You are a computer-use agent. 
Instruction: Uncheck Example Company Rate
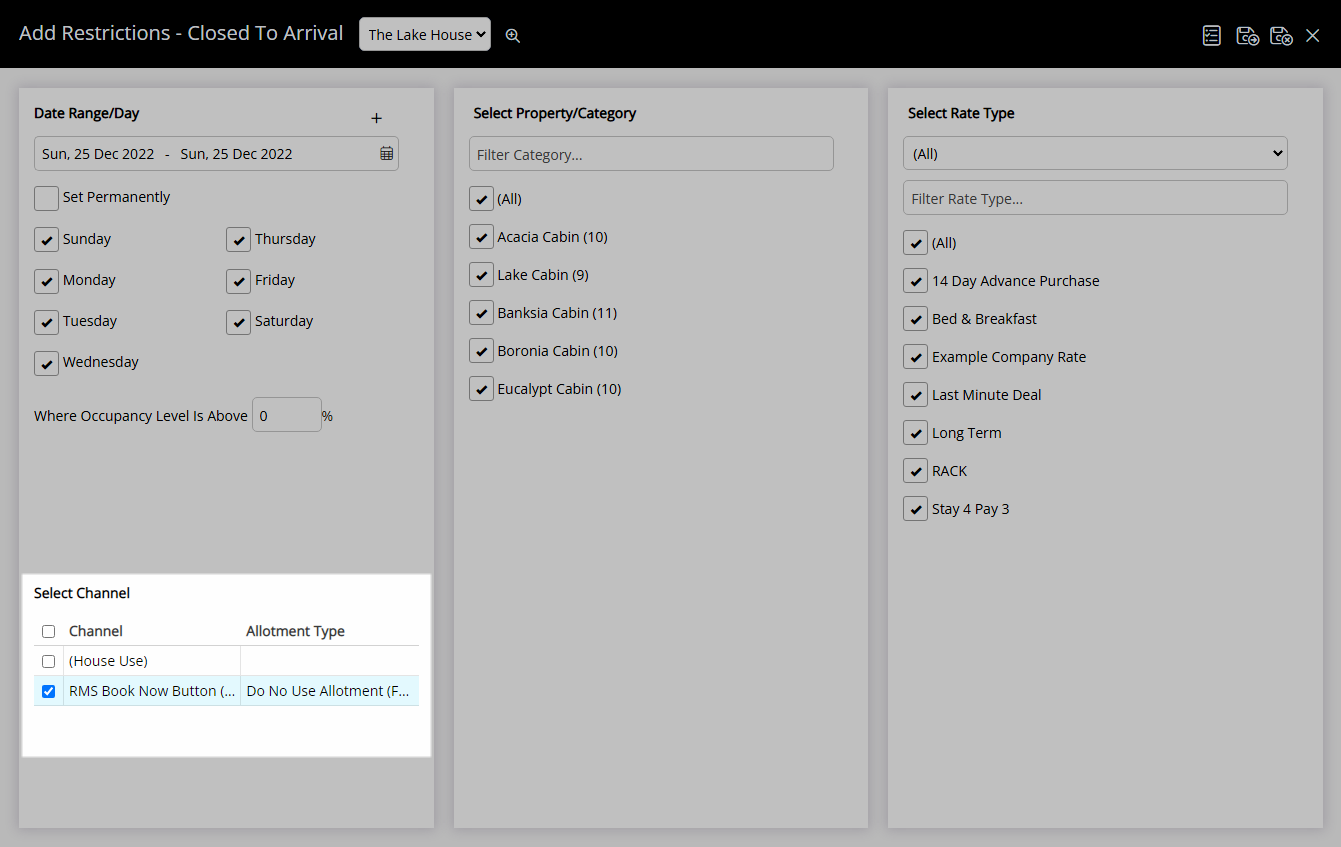[x=916, y=357]
